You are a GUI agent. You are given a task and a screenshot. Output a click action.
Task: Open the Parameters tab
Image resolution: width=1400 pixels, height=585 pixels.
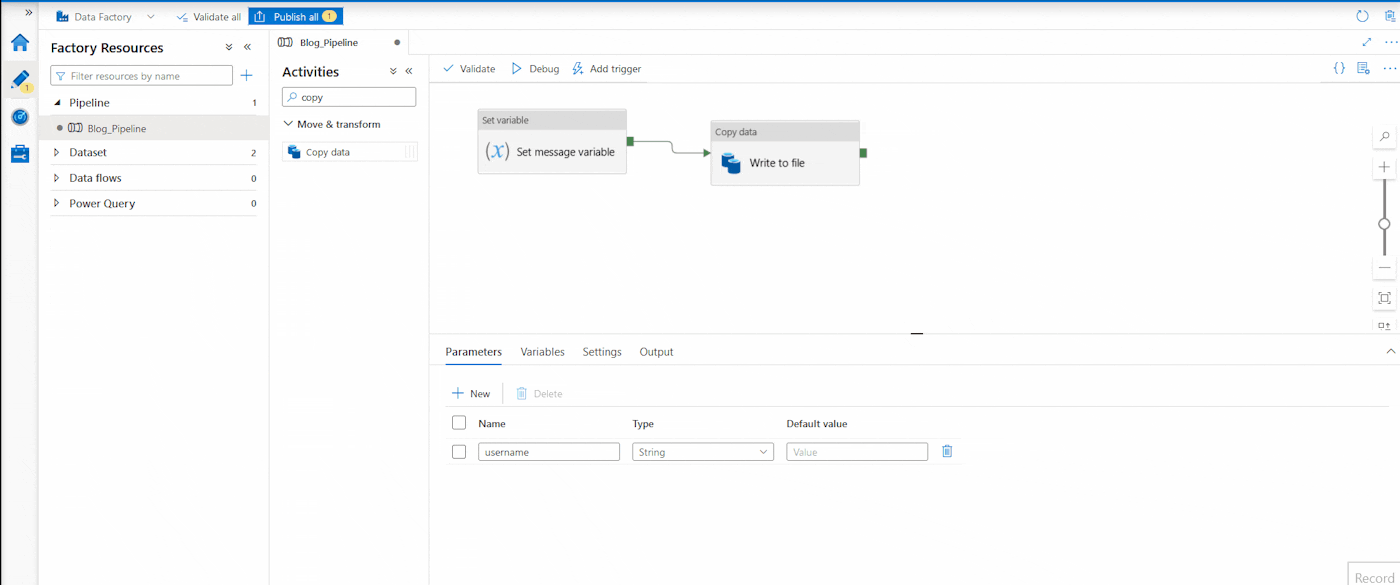[474, 352]
